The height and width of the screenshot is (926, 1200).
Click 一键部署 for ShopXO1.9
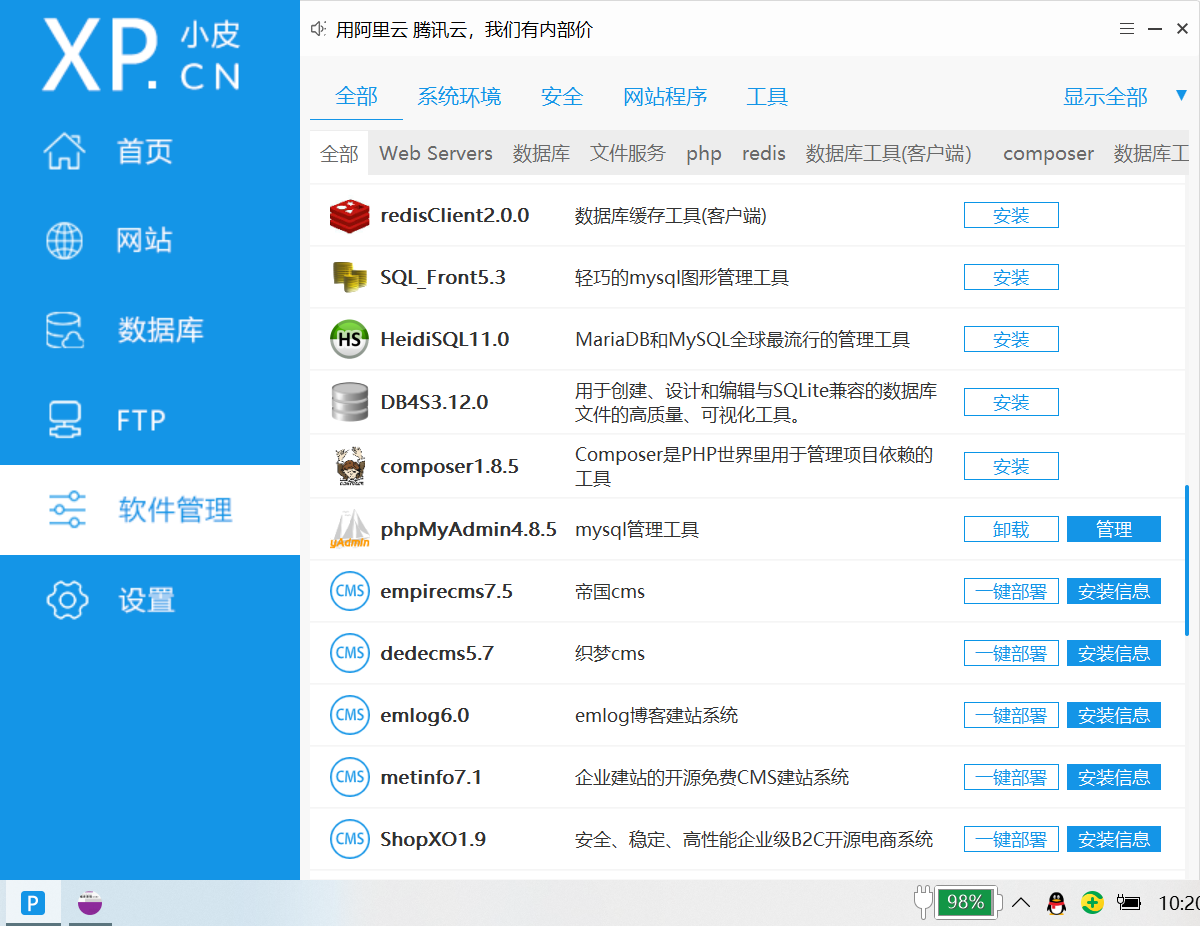tap(1011, 839)
